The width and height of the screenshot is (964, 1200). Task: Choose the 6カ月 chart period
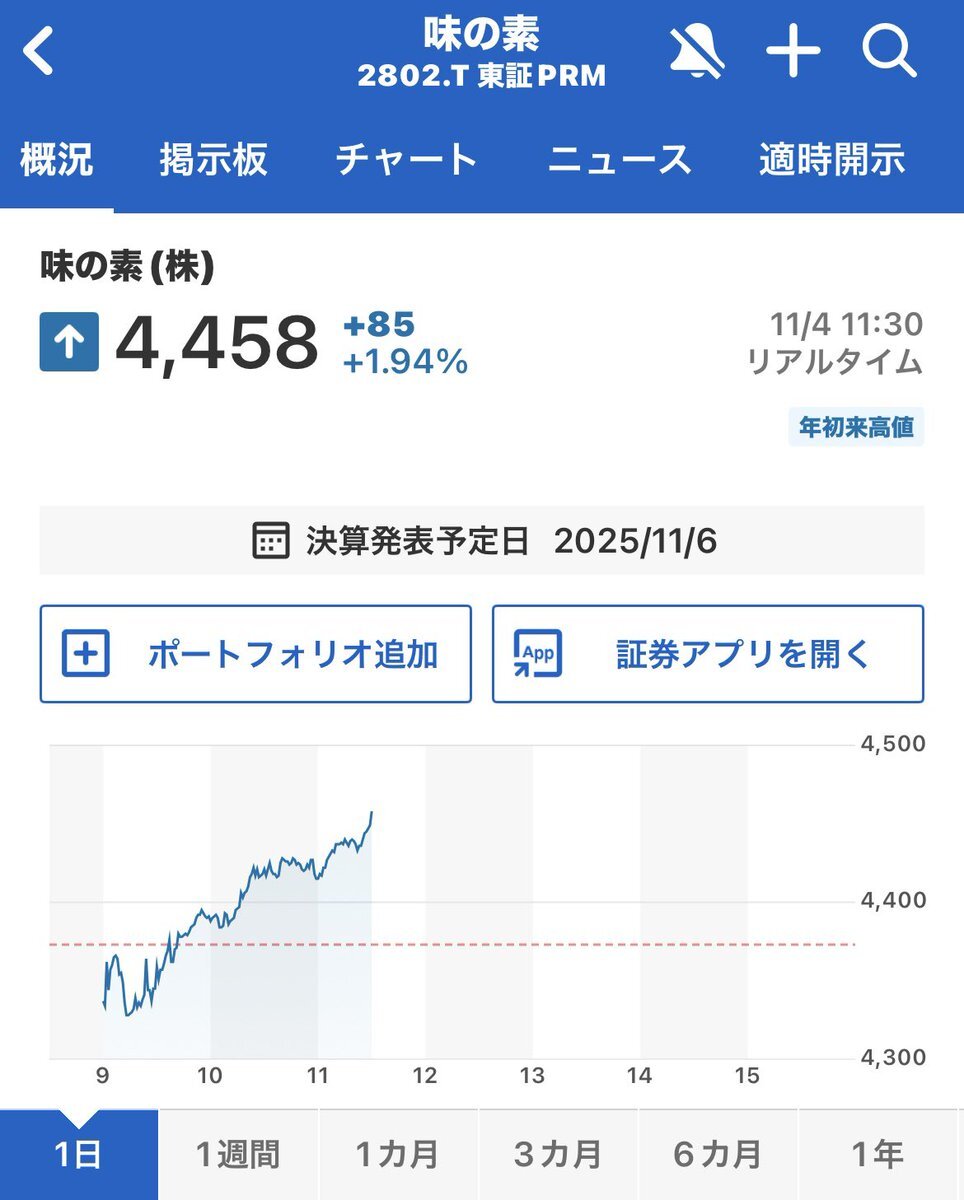[x=717, y=1155]
